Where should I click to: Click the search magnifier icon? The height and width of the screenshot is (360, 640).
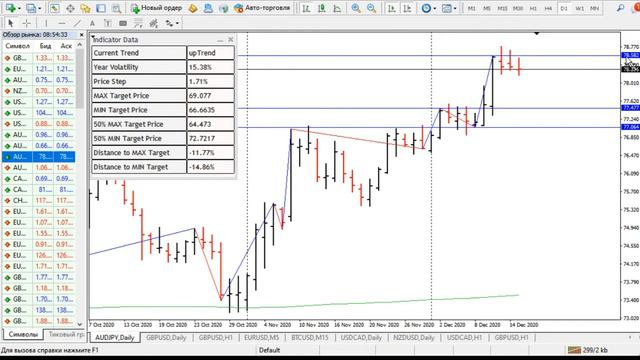tap(620, 8)
